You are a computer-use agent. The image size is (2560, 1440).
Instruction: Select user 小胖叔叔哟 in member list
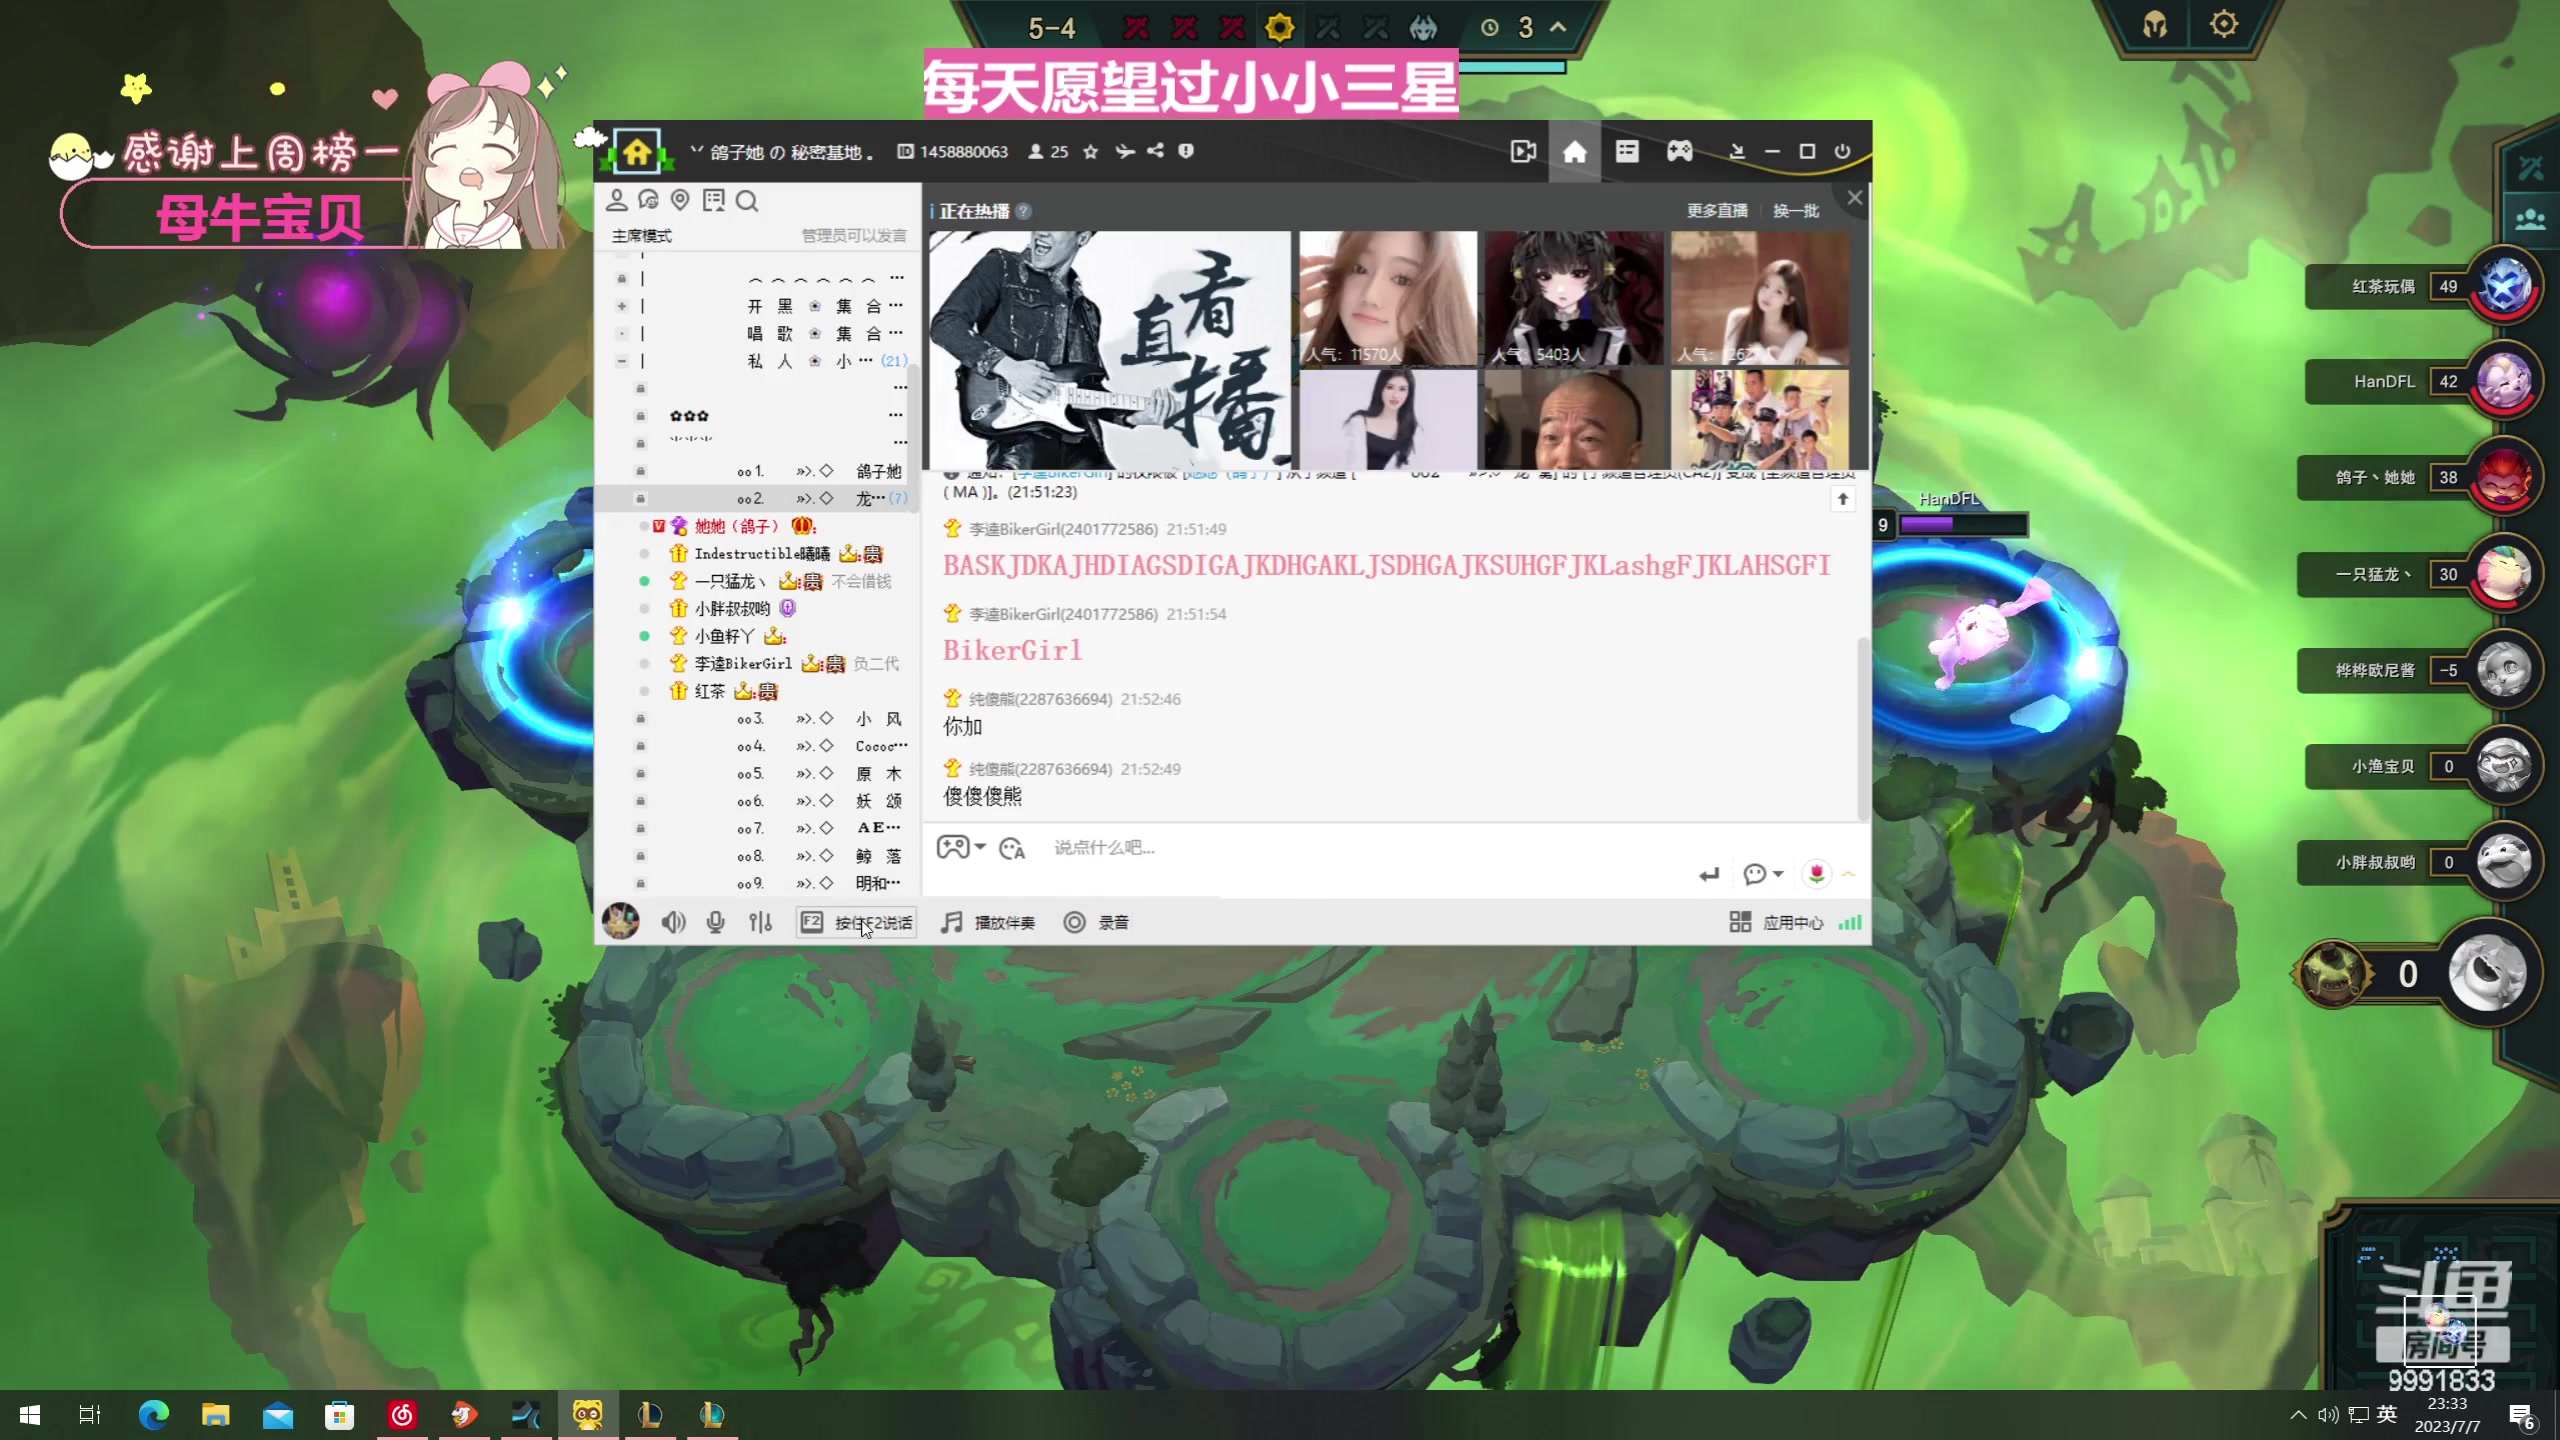tap(732, 608)
